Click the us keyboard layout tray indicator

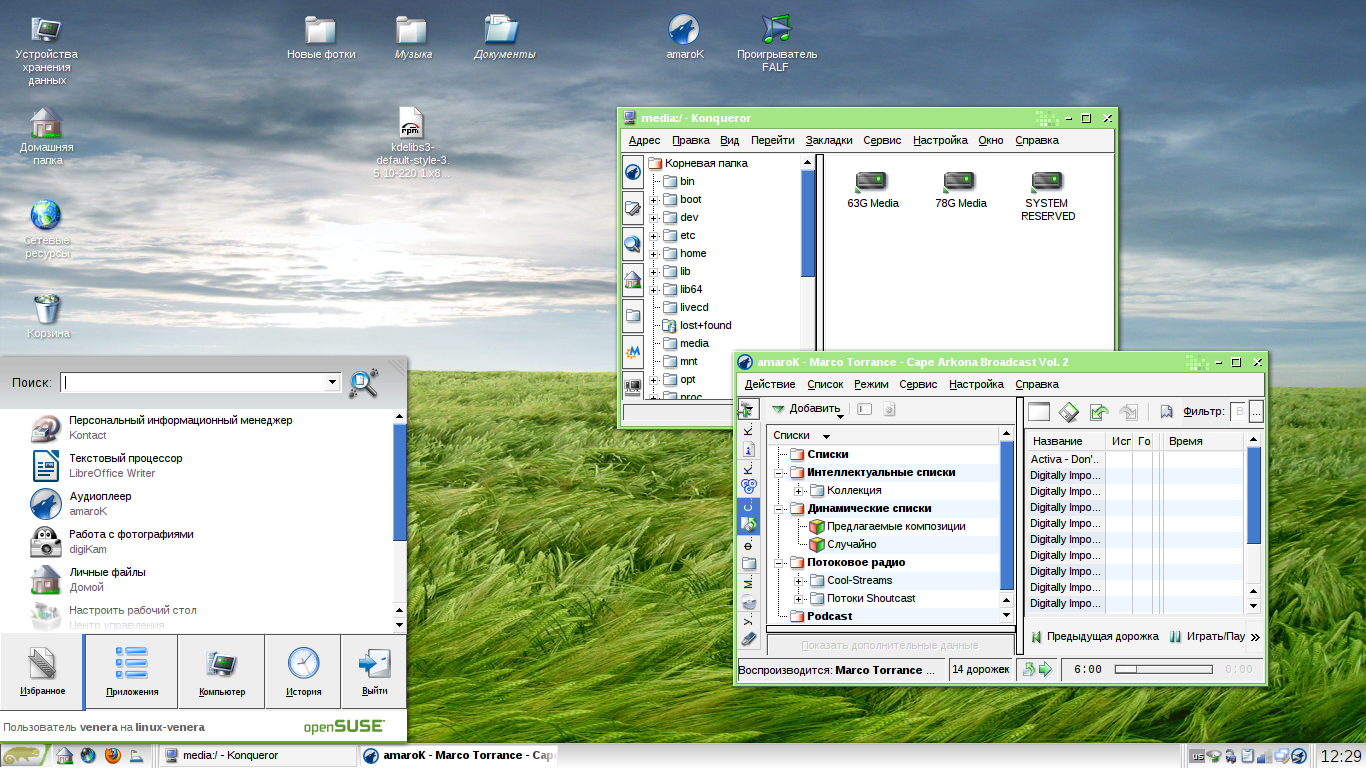coord(1197,755)
